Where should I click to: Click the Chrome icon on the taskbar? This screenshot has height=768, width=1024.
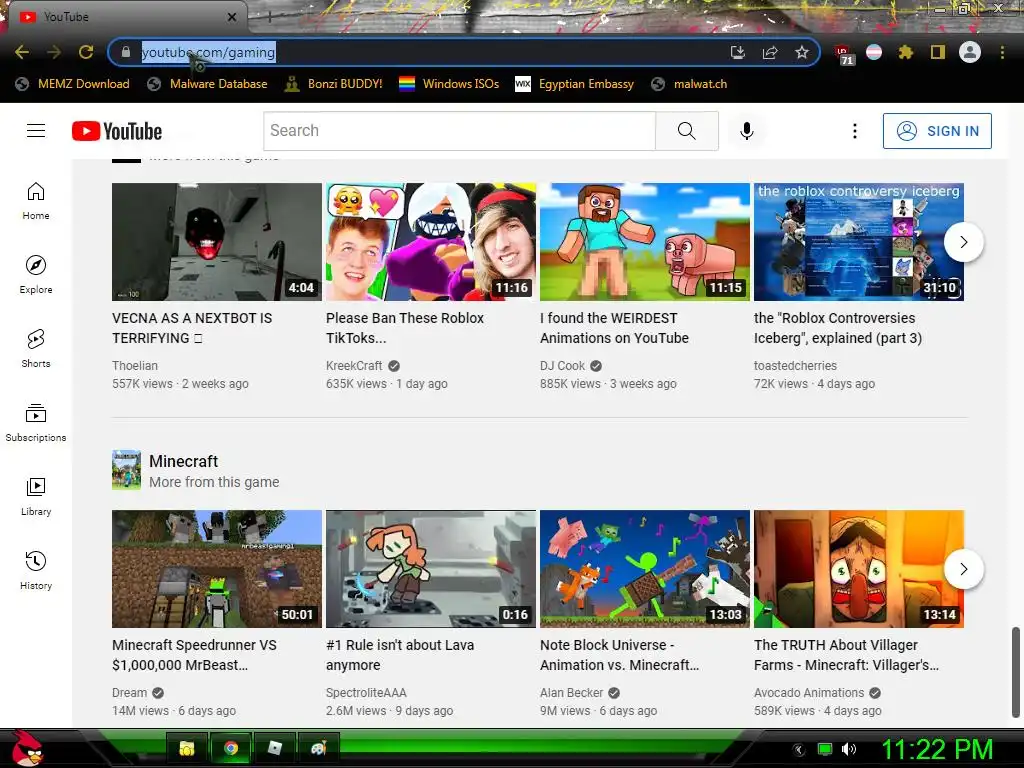(x=231, y=748)
